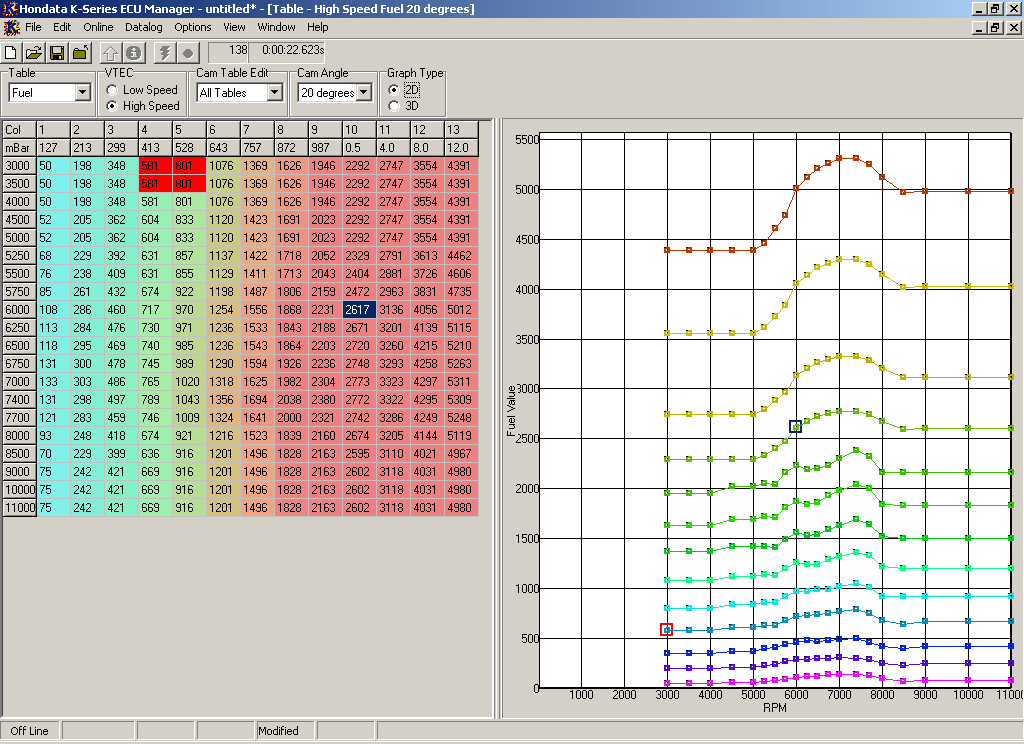
Task: Click the Fuel Value axis label
Action: [511, 411]
